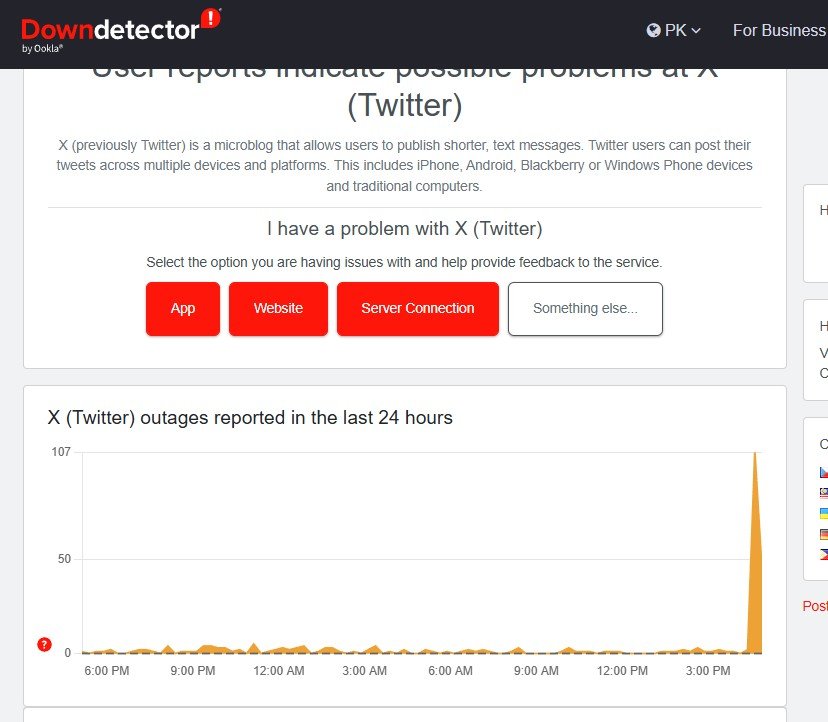828x722 pixels.
Task: Click the X (Twitter) description paragraph
Action: [404, 166]
